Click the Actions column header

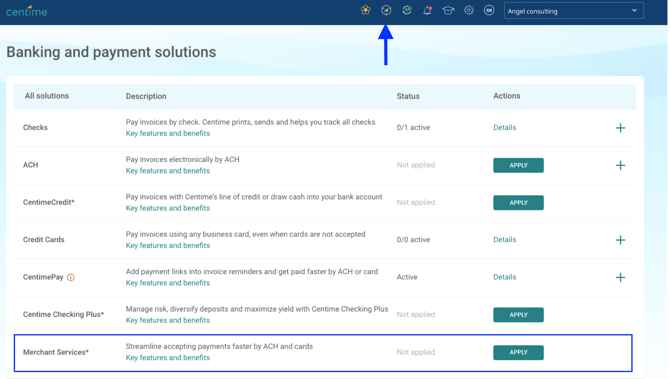(506, 96)
